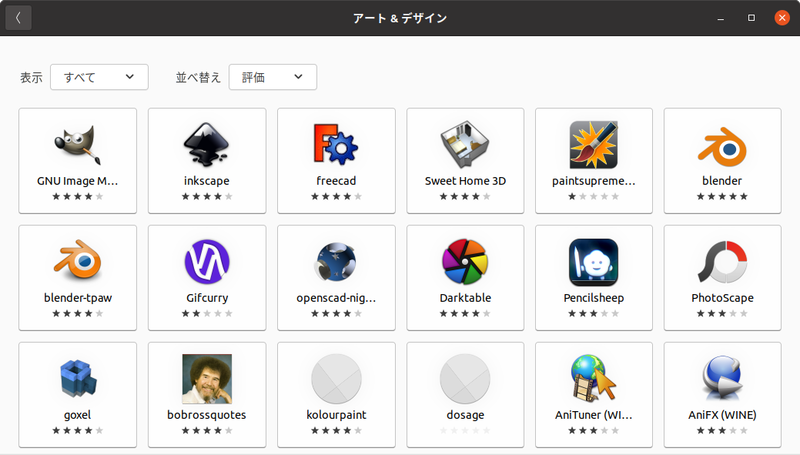Open the blender app icon
The image size is (800, 455).
722,147
